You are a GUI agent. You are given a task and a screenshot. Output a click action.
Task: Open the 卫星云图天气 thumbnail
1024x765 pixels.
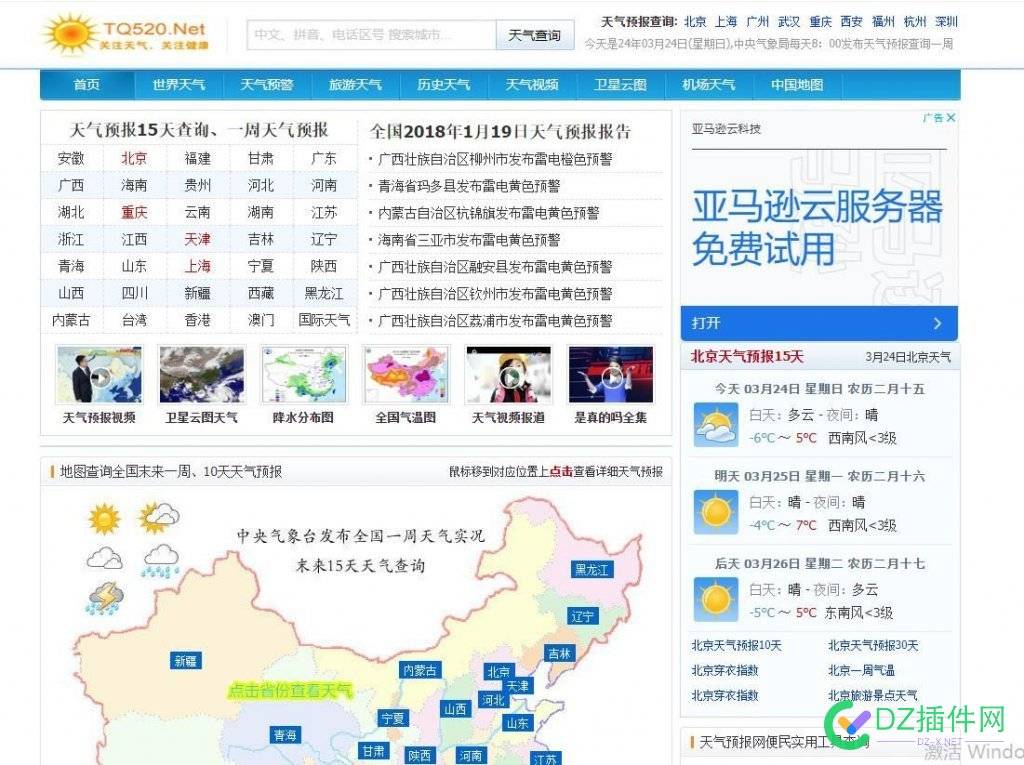click(202, 375)
